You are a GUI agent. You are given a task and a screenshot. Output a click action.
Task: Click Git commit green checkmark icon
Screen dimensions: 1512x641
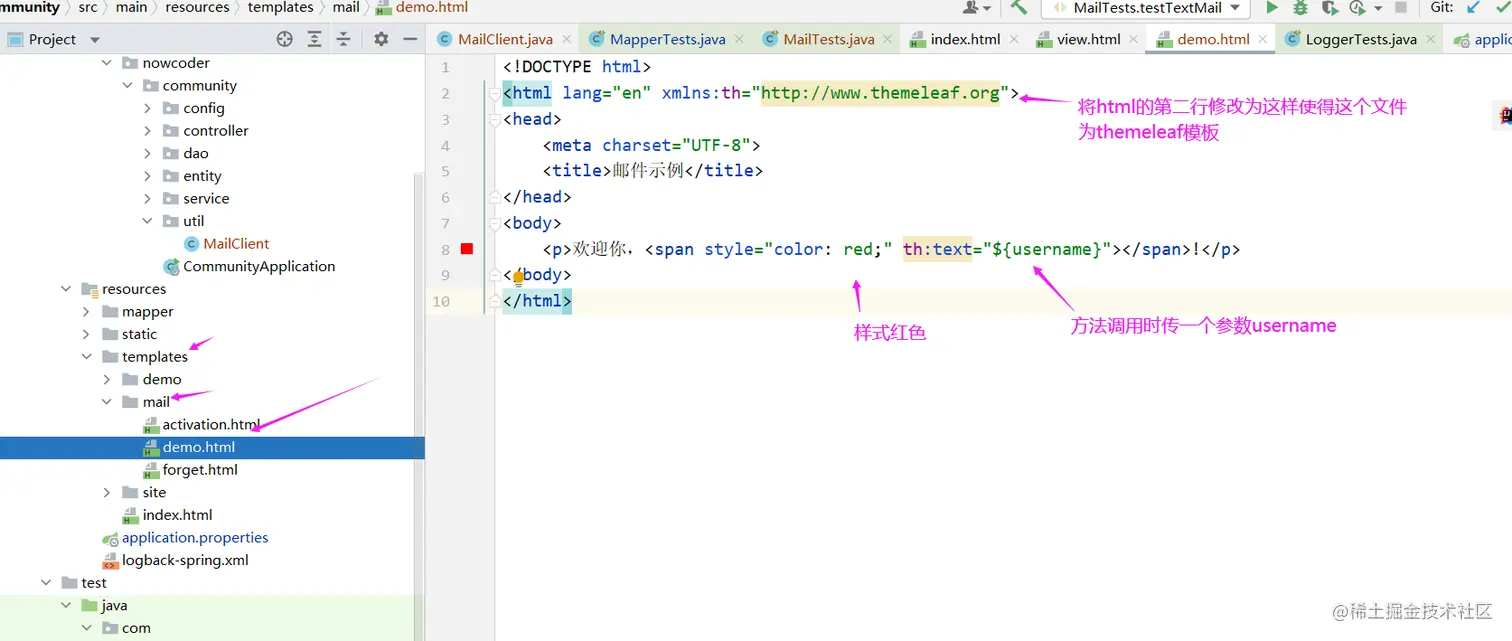1503,7
